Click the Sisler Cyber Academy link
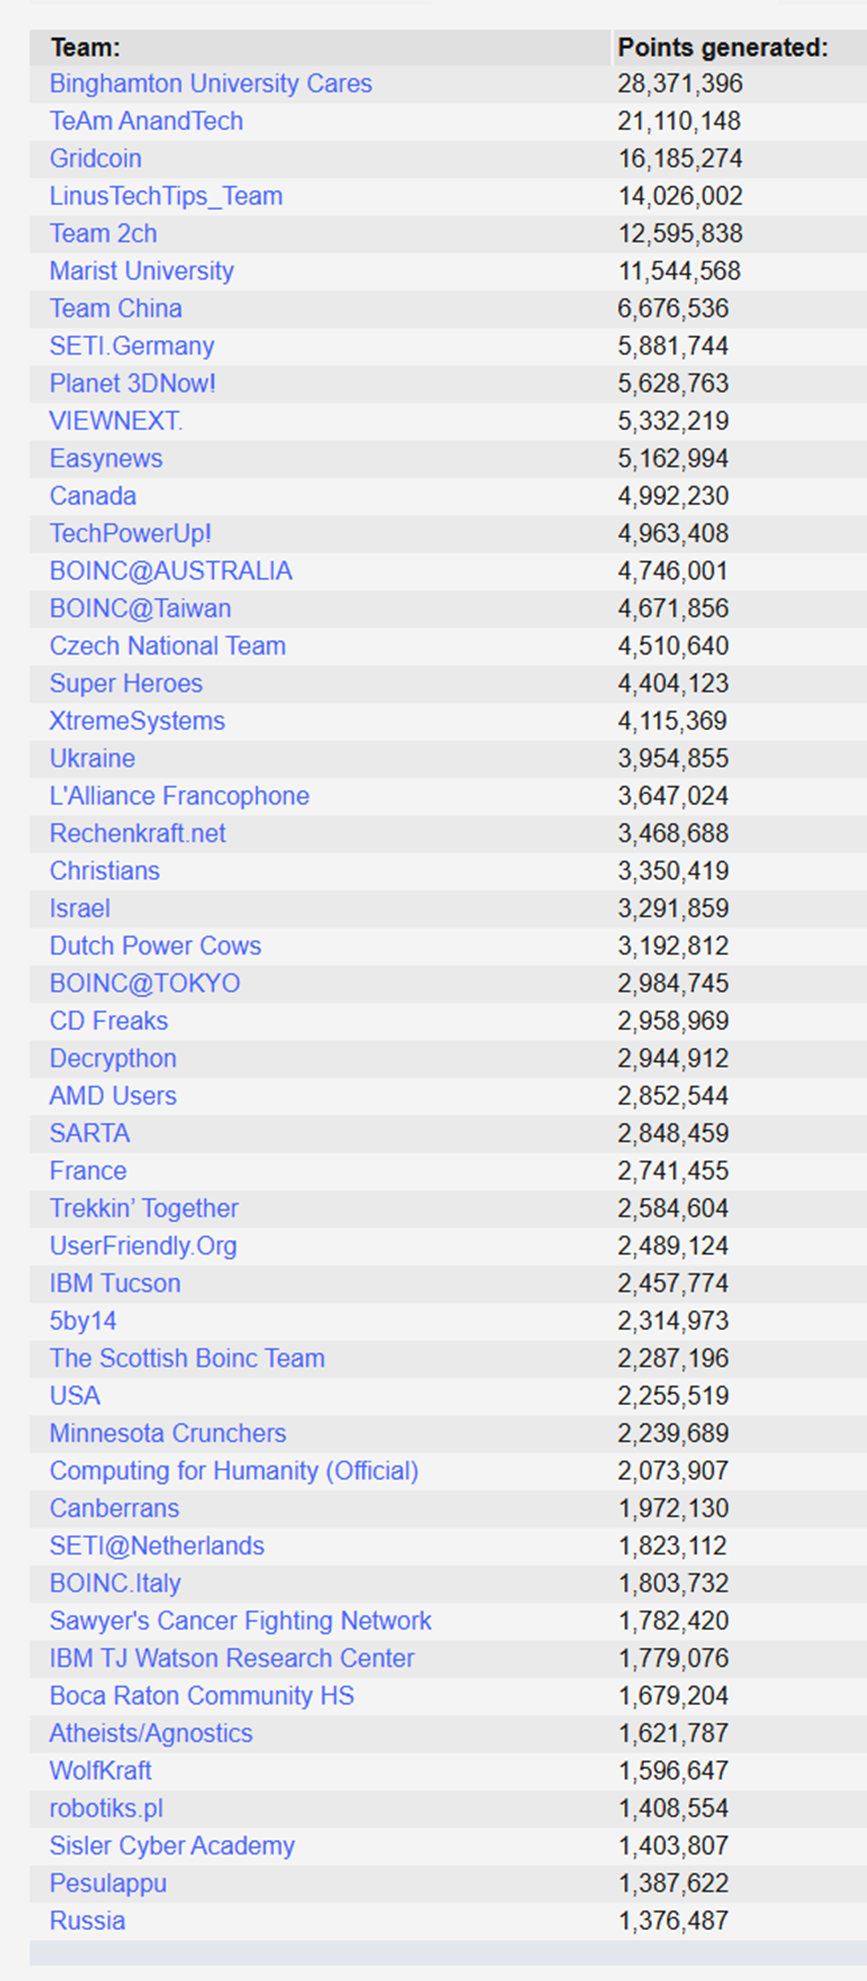The image size is (867, 1981). [x=172, y=1846]
